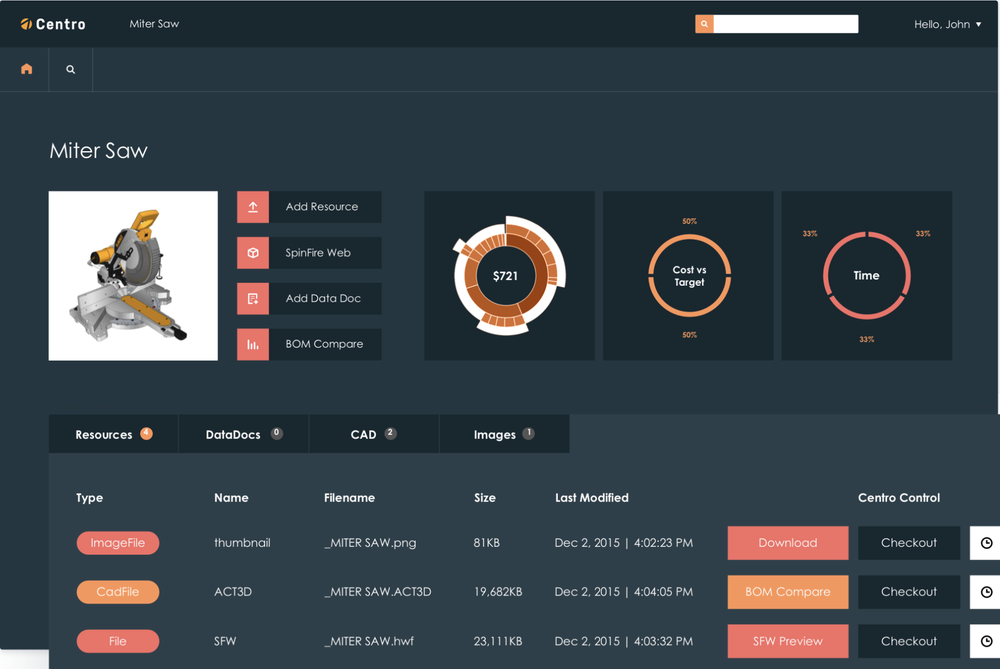This screenshot has width=1000, height=669.
Task: Click the document icon next to Add Data Doc
Action: 253,298
